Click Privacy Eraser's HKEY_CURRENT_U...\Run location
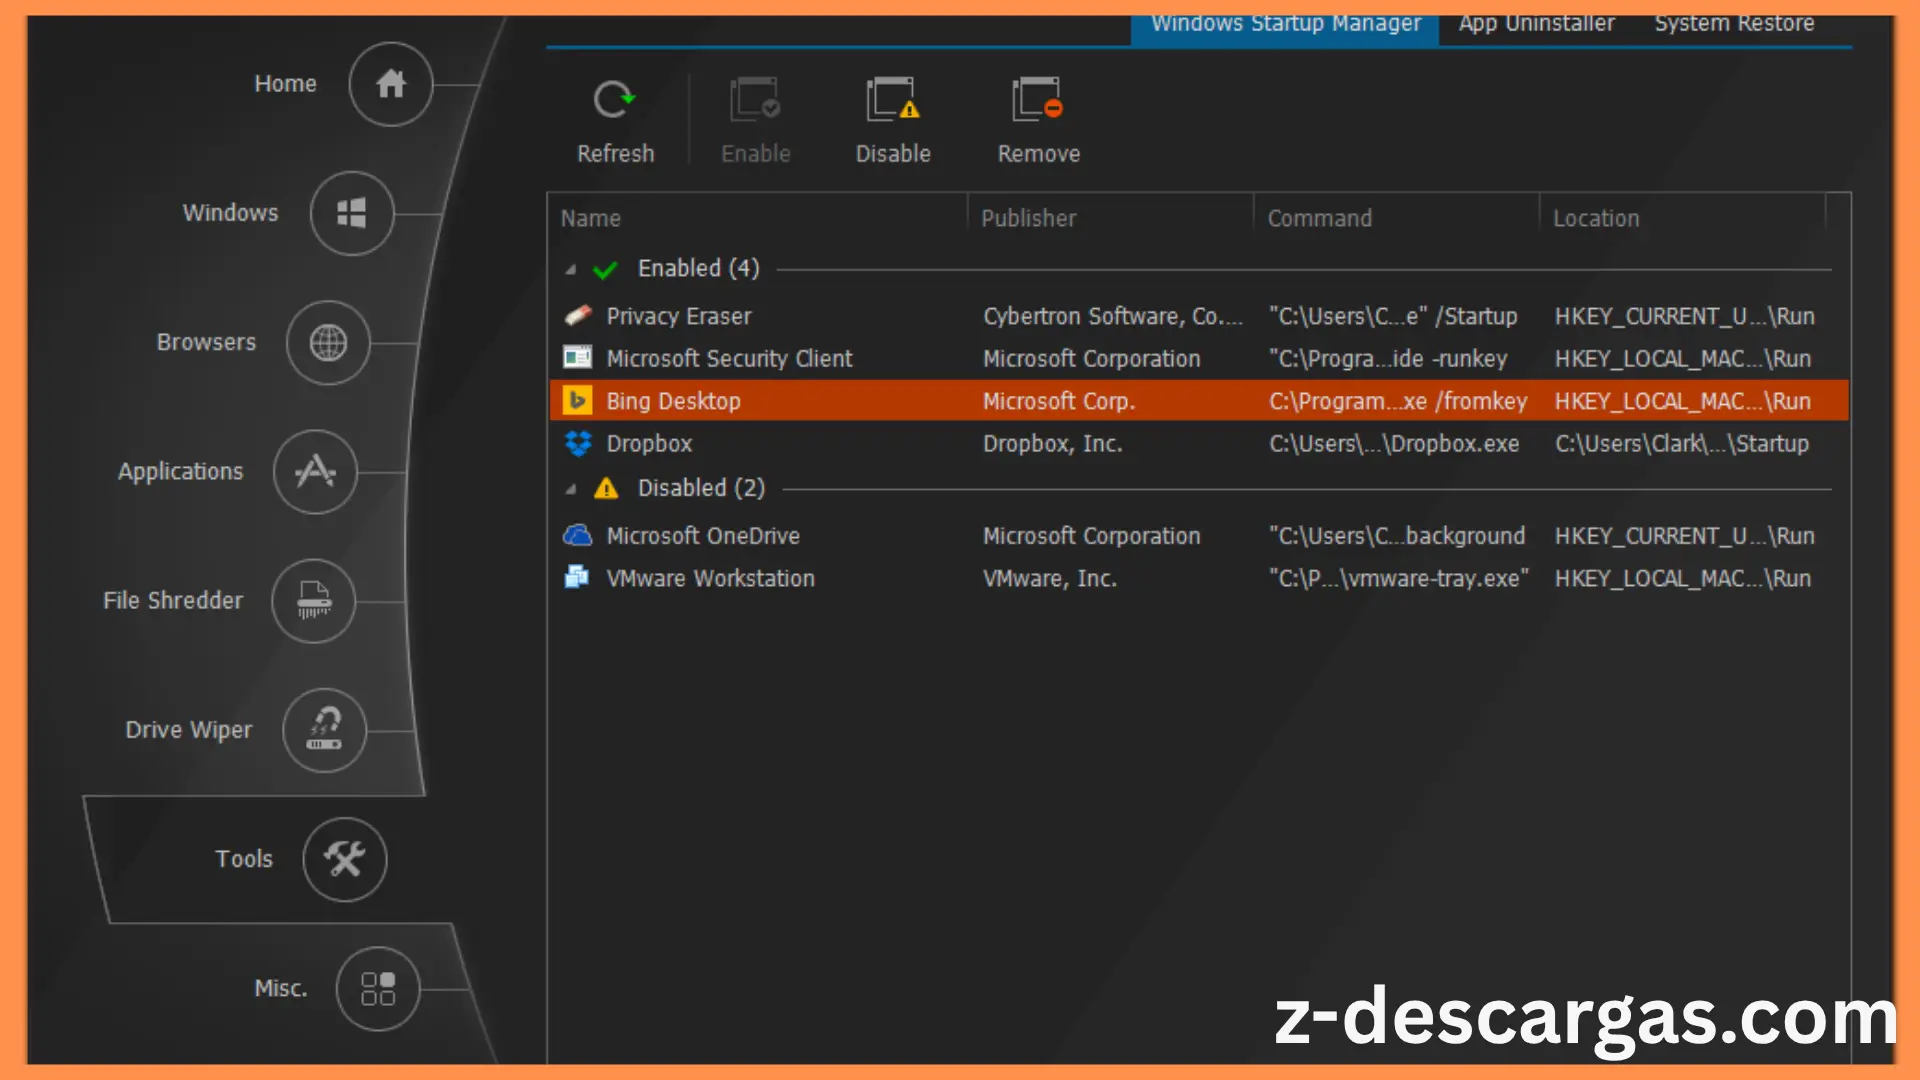This screenshot has height=1080, width=1920. [x=1684, y=316]
